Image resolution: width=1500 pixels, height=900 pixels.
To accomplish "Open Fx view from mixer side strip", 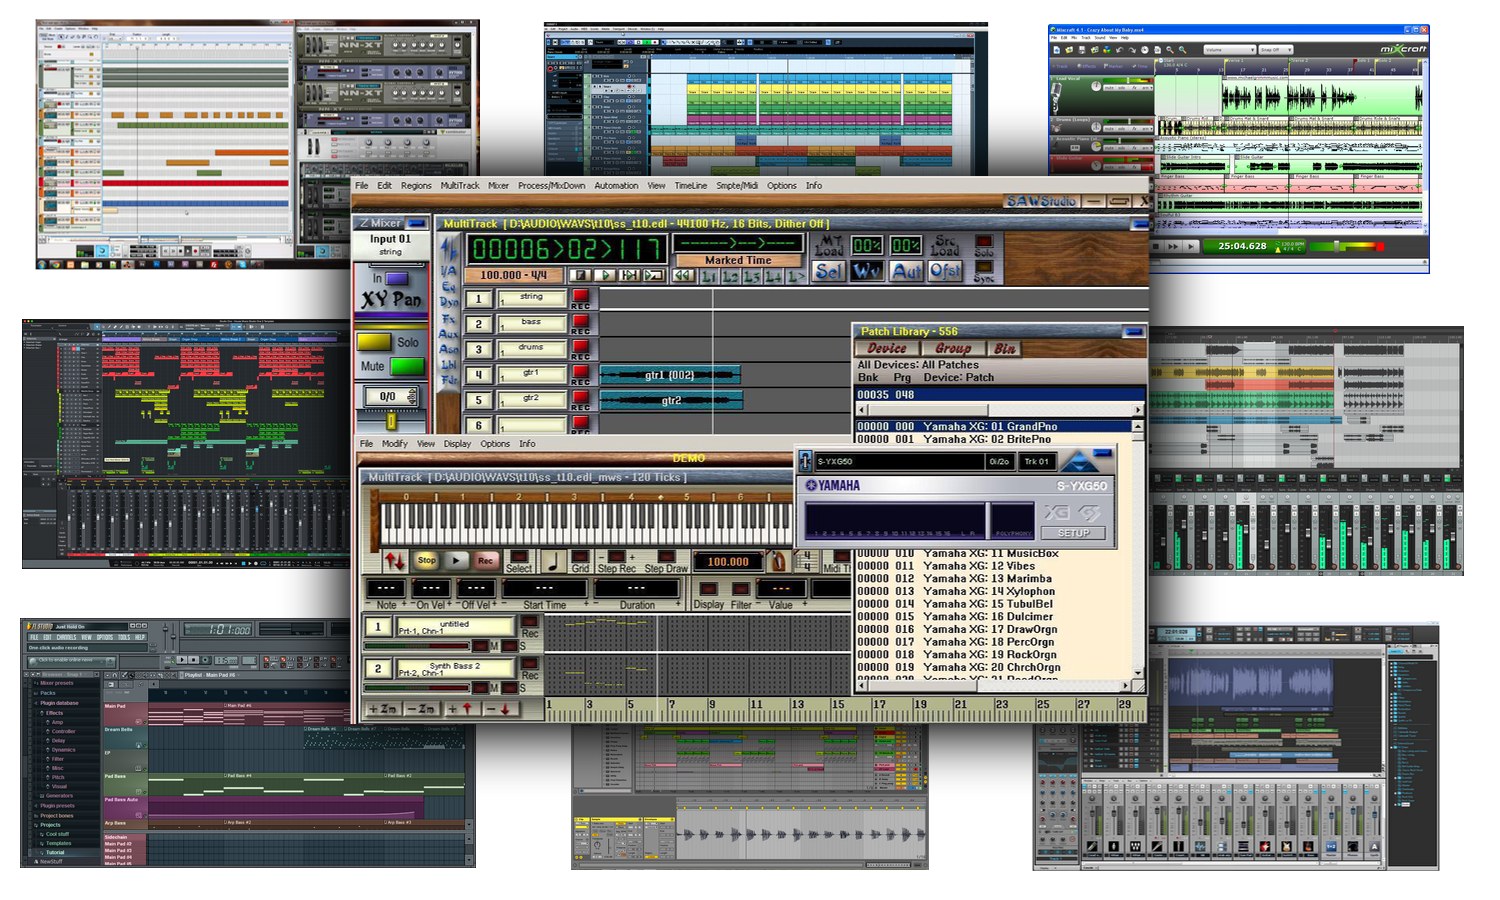I will tap(449, 319).
